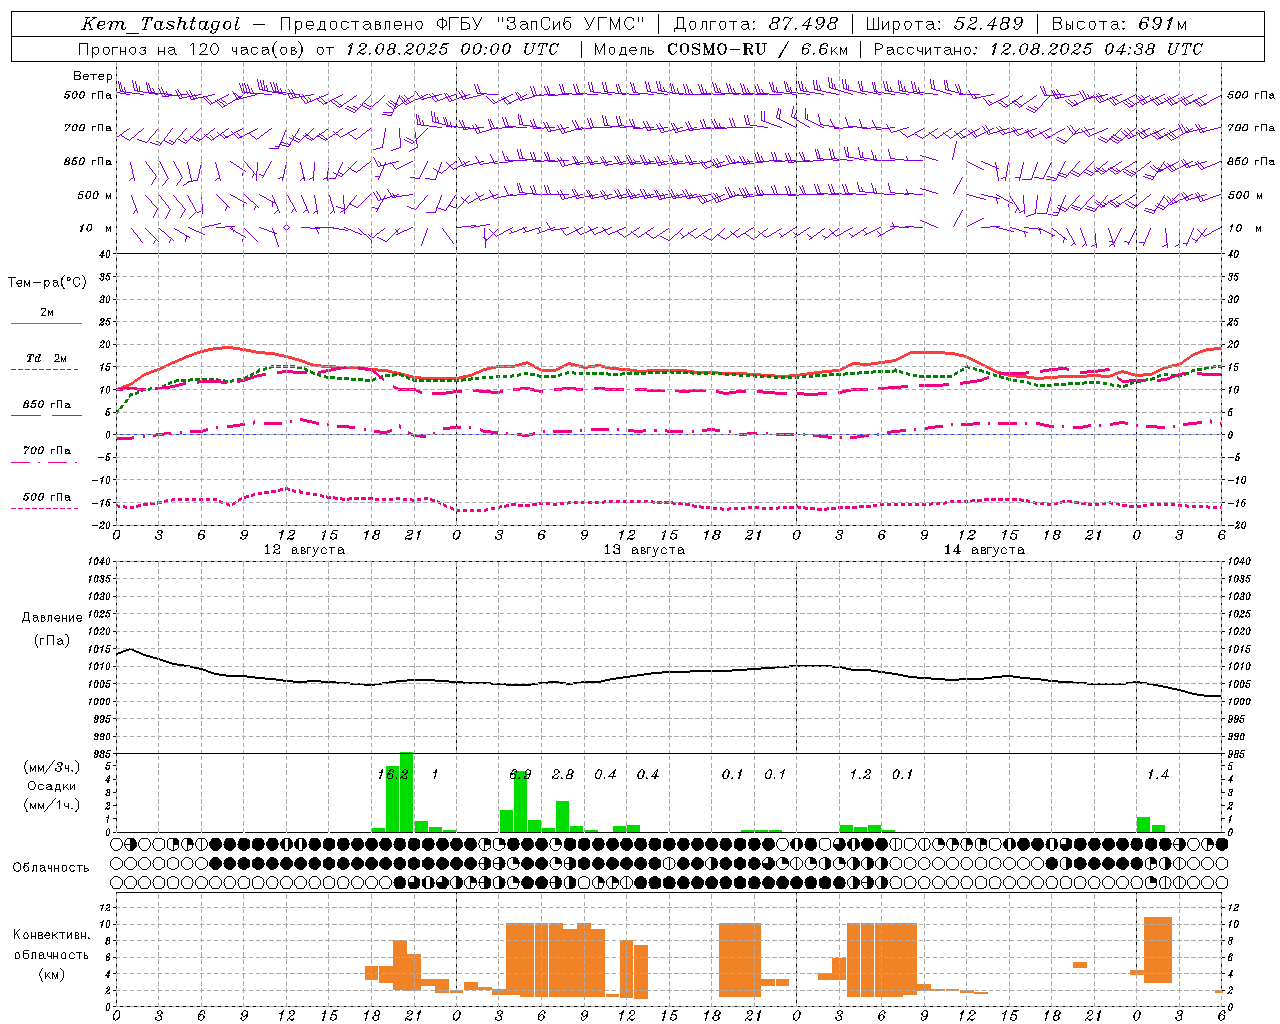Click the tallest green precipitation bar
Viewport: 1280px width, 1024px height.
coord(406,792)
